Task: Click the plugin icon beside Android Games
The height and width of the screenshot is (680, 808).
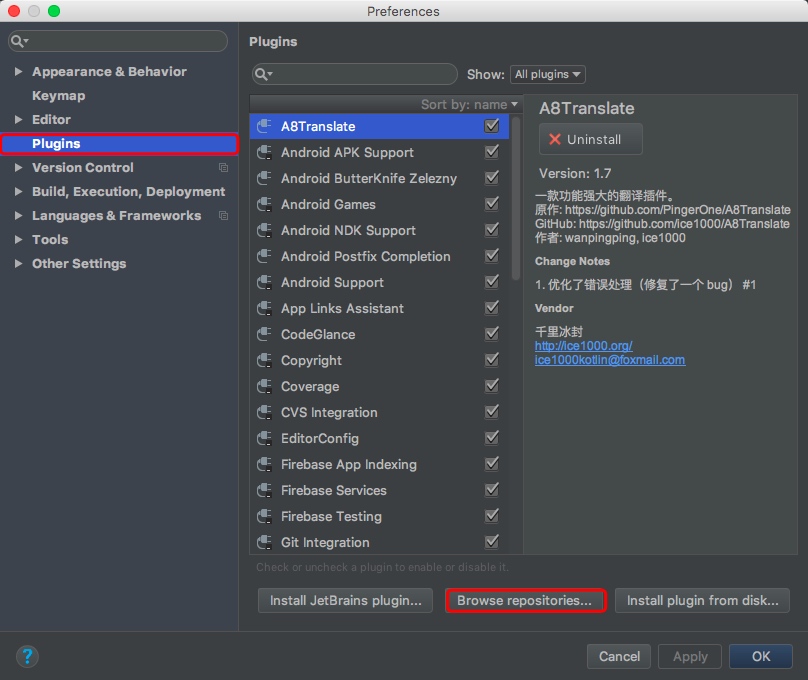Action: 265,204
